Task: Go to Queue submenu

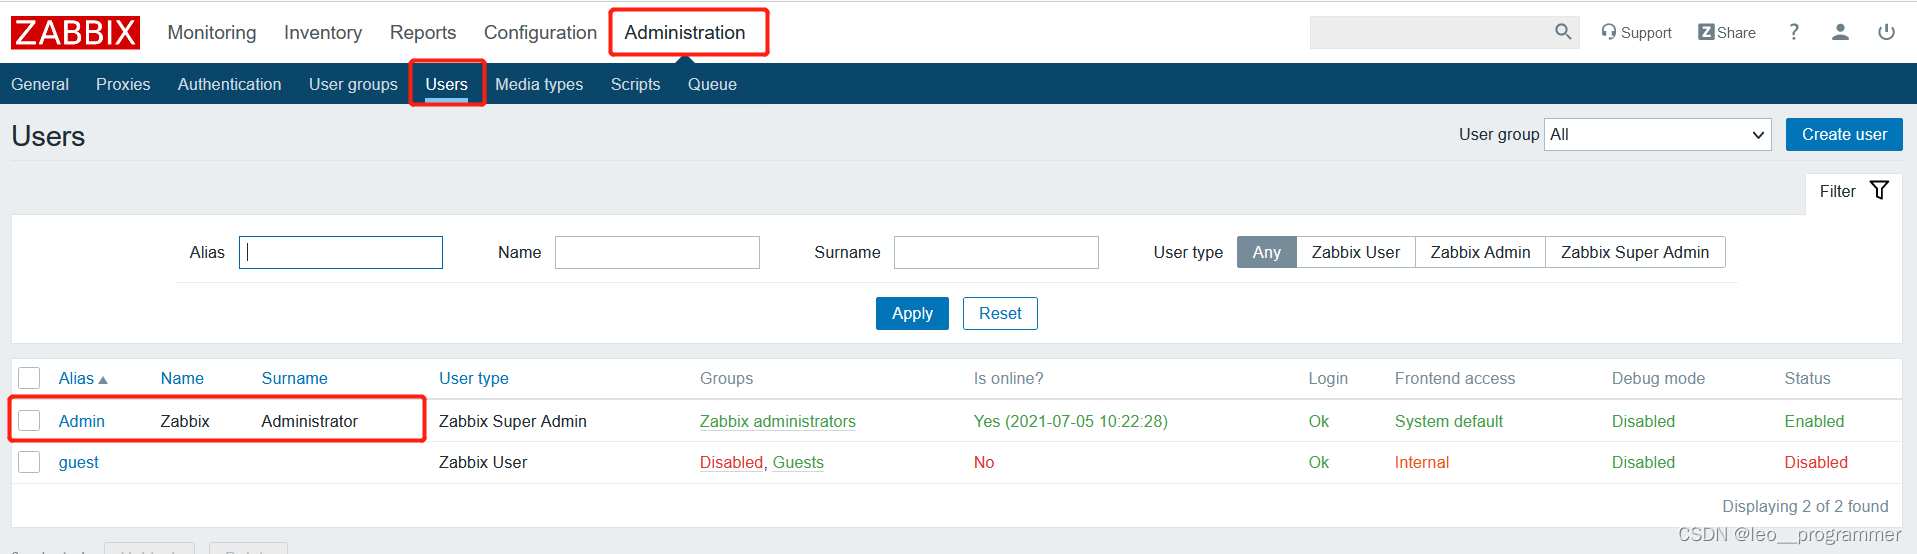Action: 712,84
